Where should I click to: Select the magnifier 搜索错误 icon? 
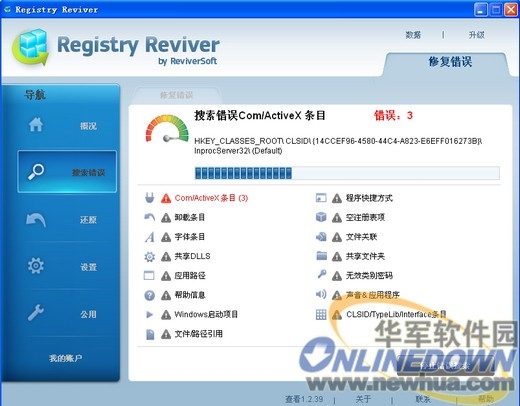tap(36, 171)
